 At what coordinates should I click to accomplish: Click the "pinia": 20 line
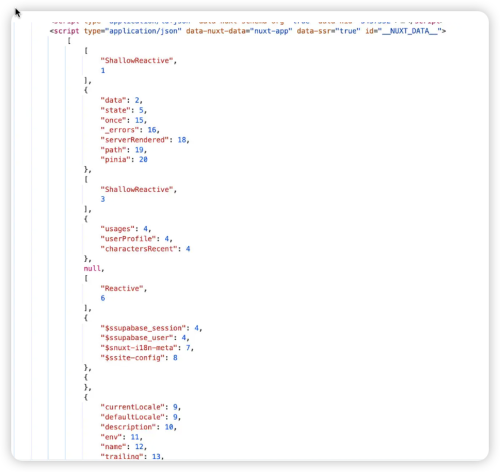(x=124, y=160)
